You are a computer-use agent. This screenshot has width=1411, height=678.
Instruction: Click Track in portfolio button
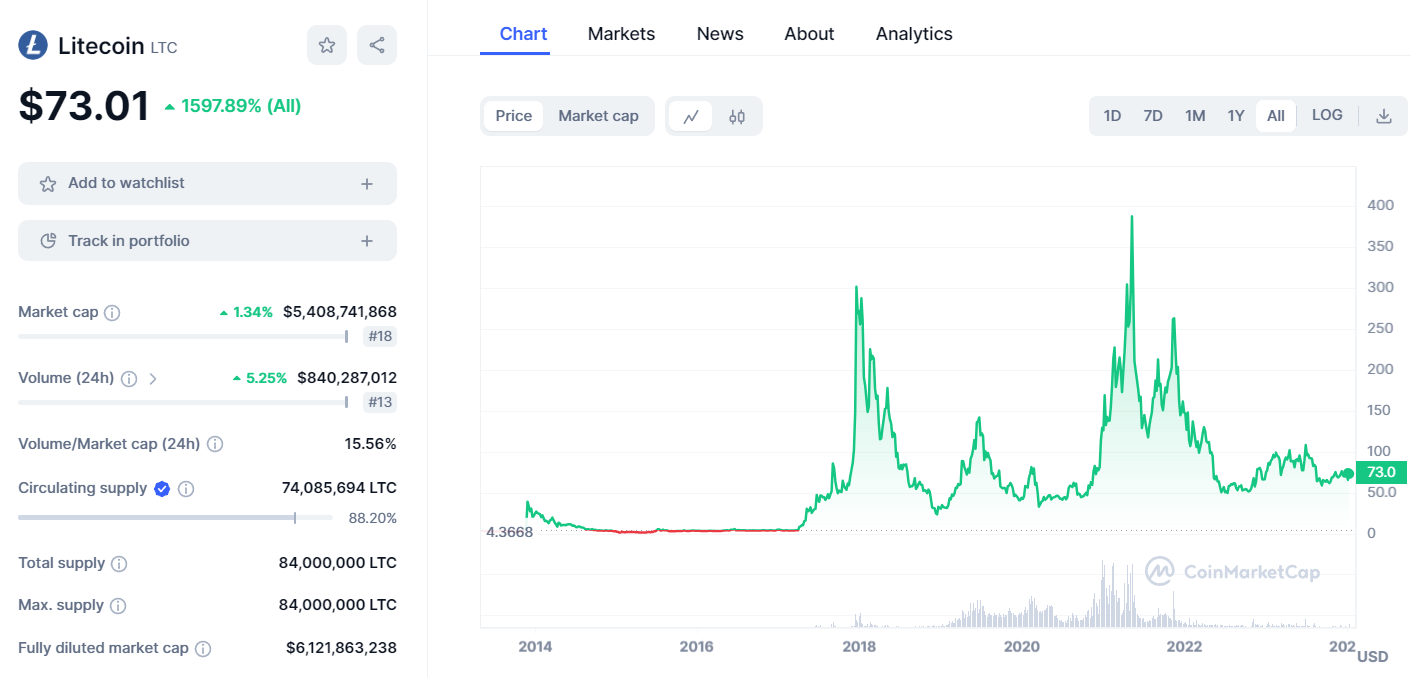point(207,241)
